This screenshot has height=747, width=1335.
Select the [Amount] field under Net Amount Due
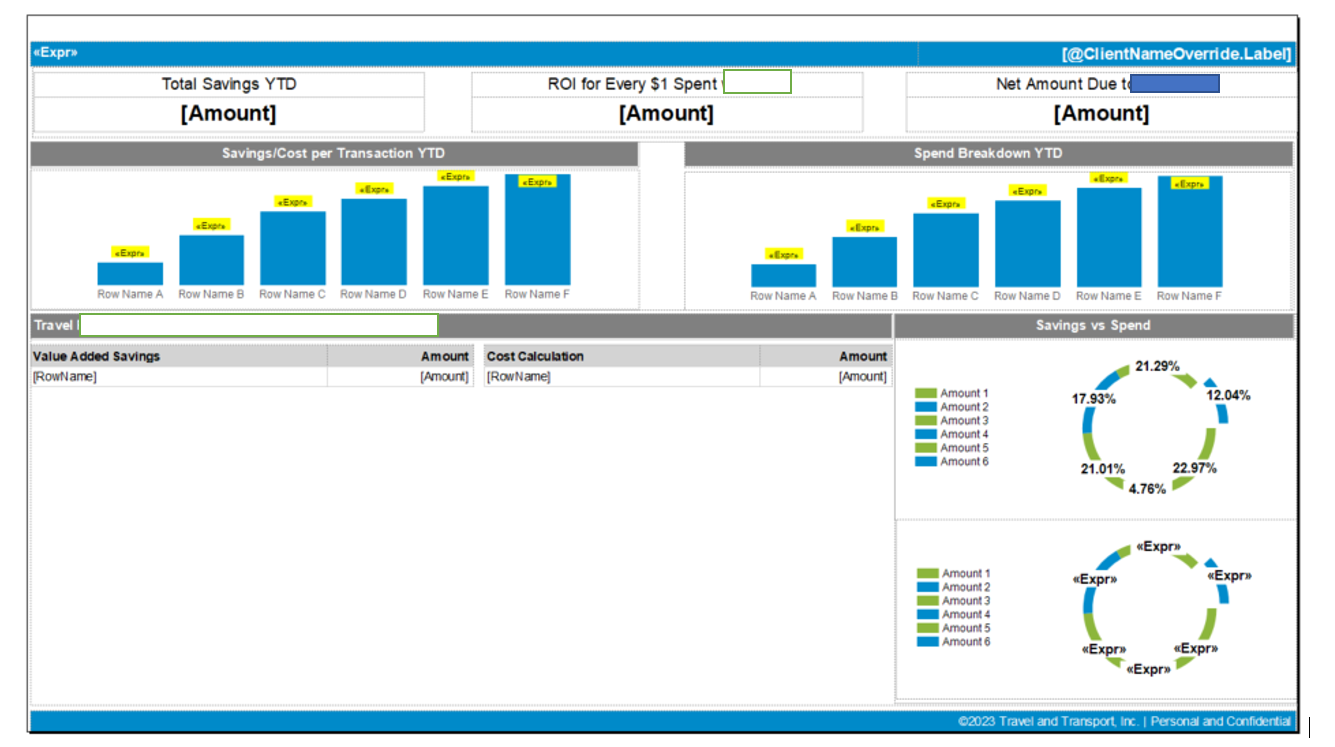(x=1101, y=114)
